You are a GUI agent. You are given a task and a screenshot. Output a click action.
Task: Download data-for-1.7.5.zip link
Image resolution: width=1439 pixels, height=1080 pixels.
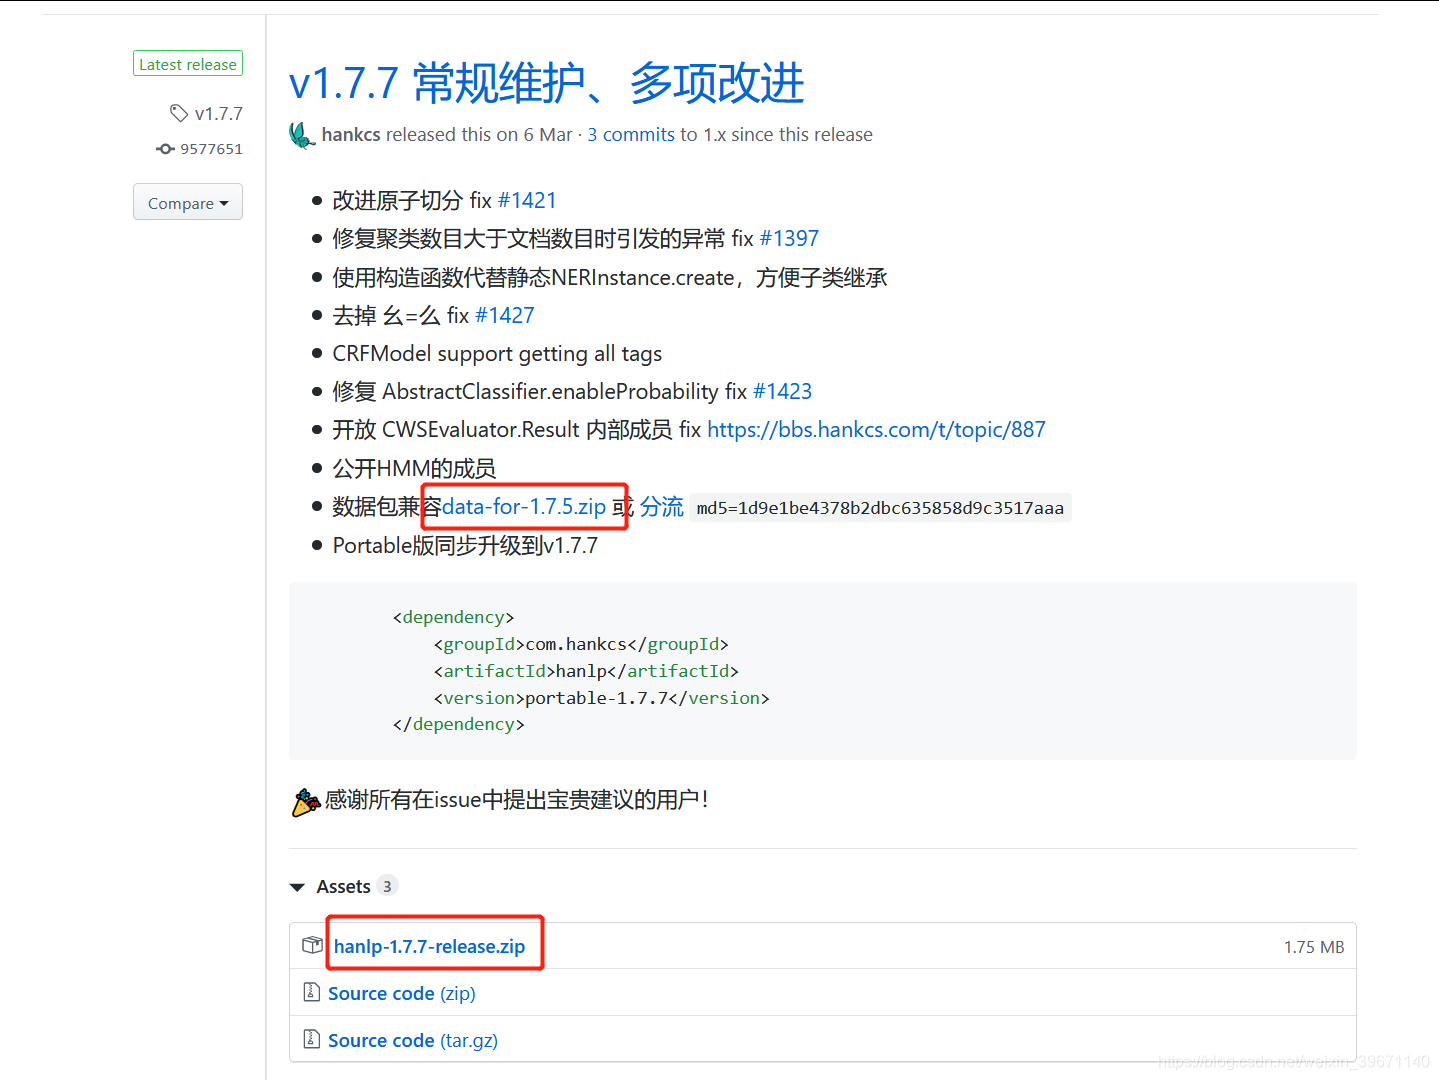click(x=524, y=506)
